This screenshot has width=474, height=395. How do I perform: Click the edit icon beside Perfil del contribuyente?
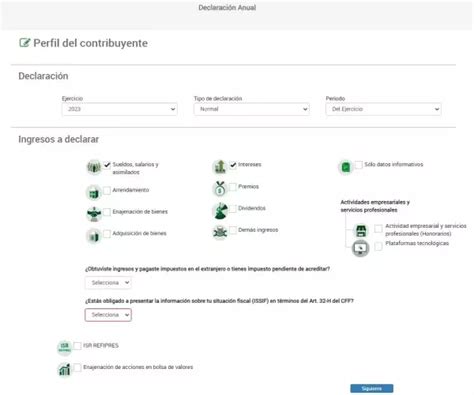pyautogui.click(x=24, y=43)
